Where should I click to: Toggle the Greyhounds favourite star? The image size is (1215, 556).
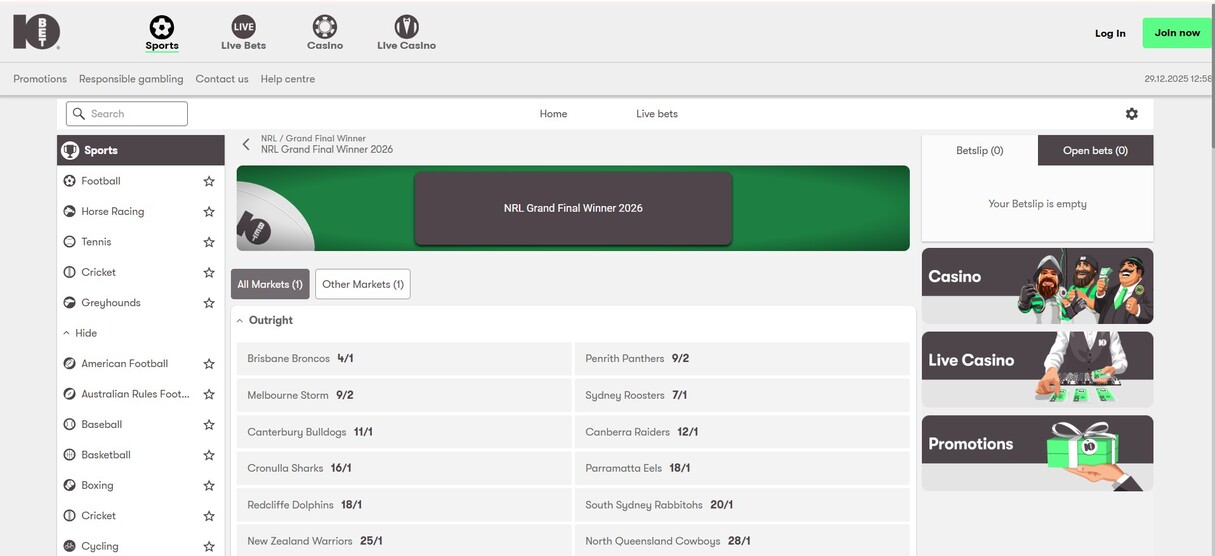pos(209,303)
